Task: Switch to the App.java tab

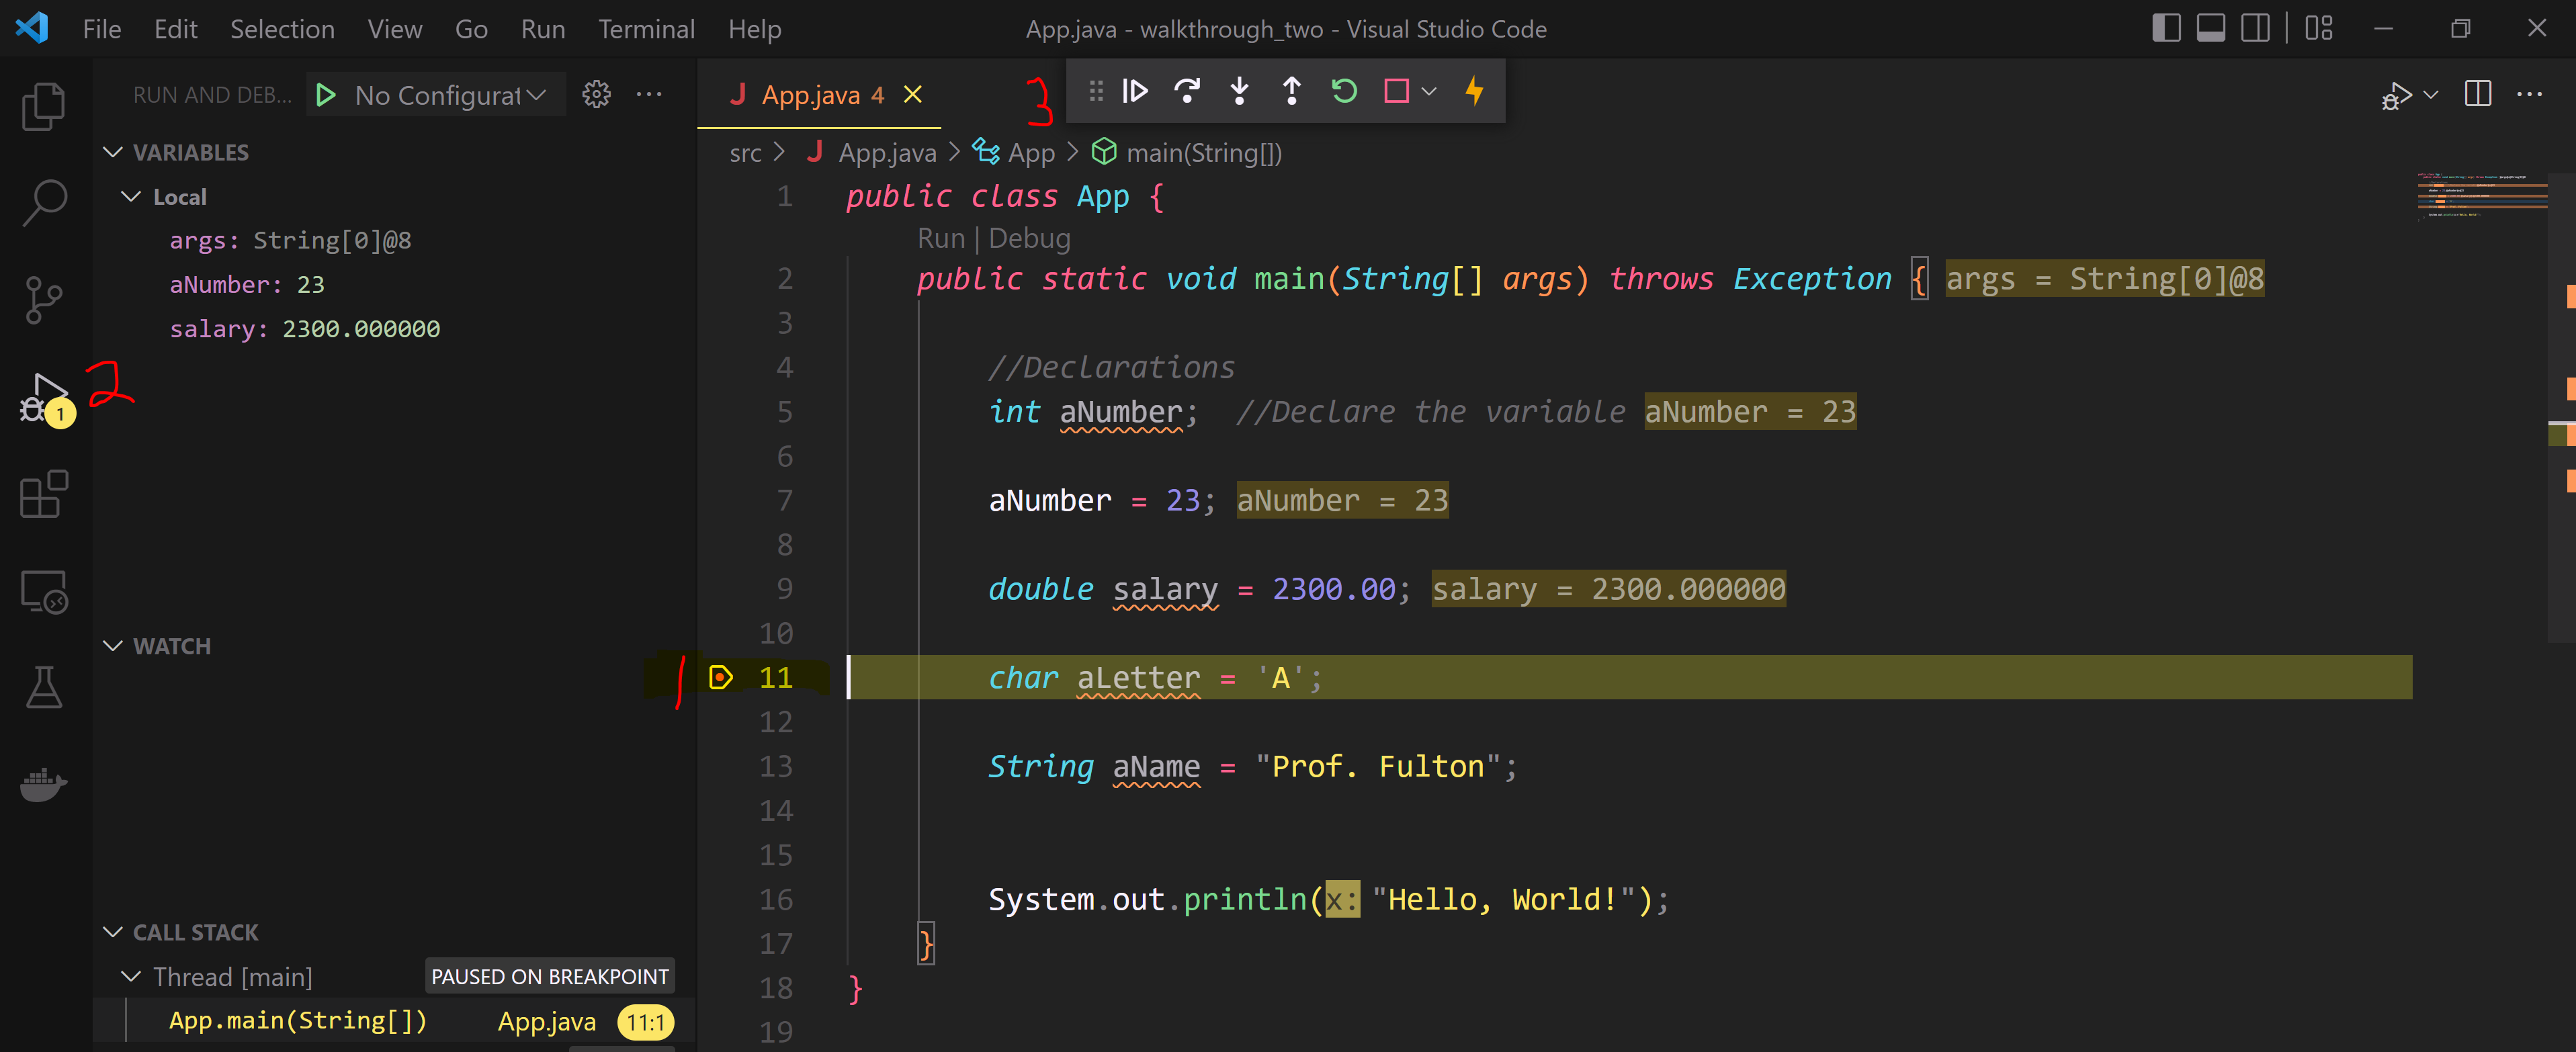Action: click(812, 94)
